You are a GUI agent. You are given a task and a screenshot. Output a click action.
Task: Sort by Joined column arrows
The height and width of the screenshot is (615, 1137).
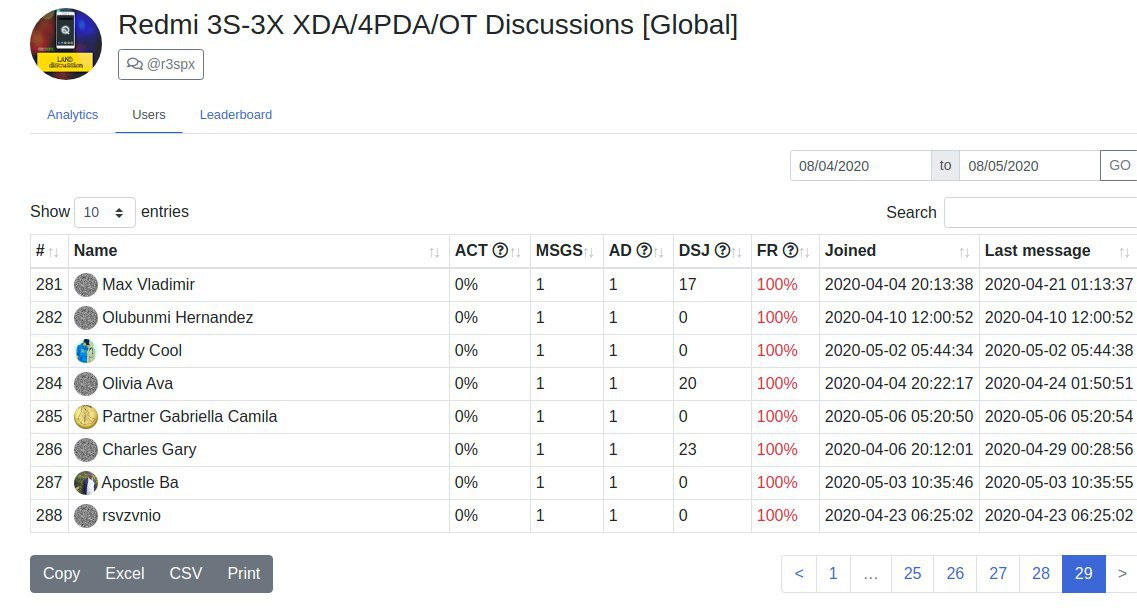964,252
